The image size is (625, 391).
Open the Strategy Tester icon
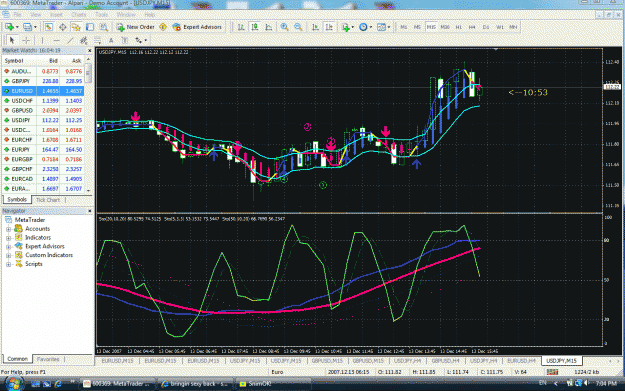pyautogui.click(x=104, y=27)
